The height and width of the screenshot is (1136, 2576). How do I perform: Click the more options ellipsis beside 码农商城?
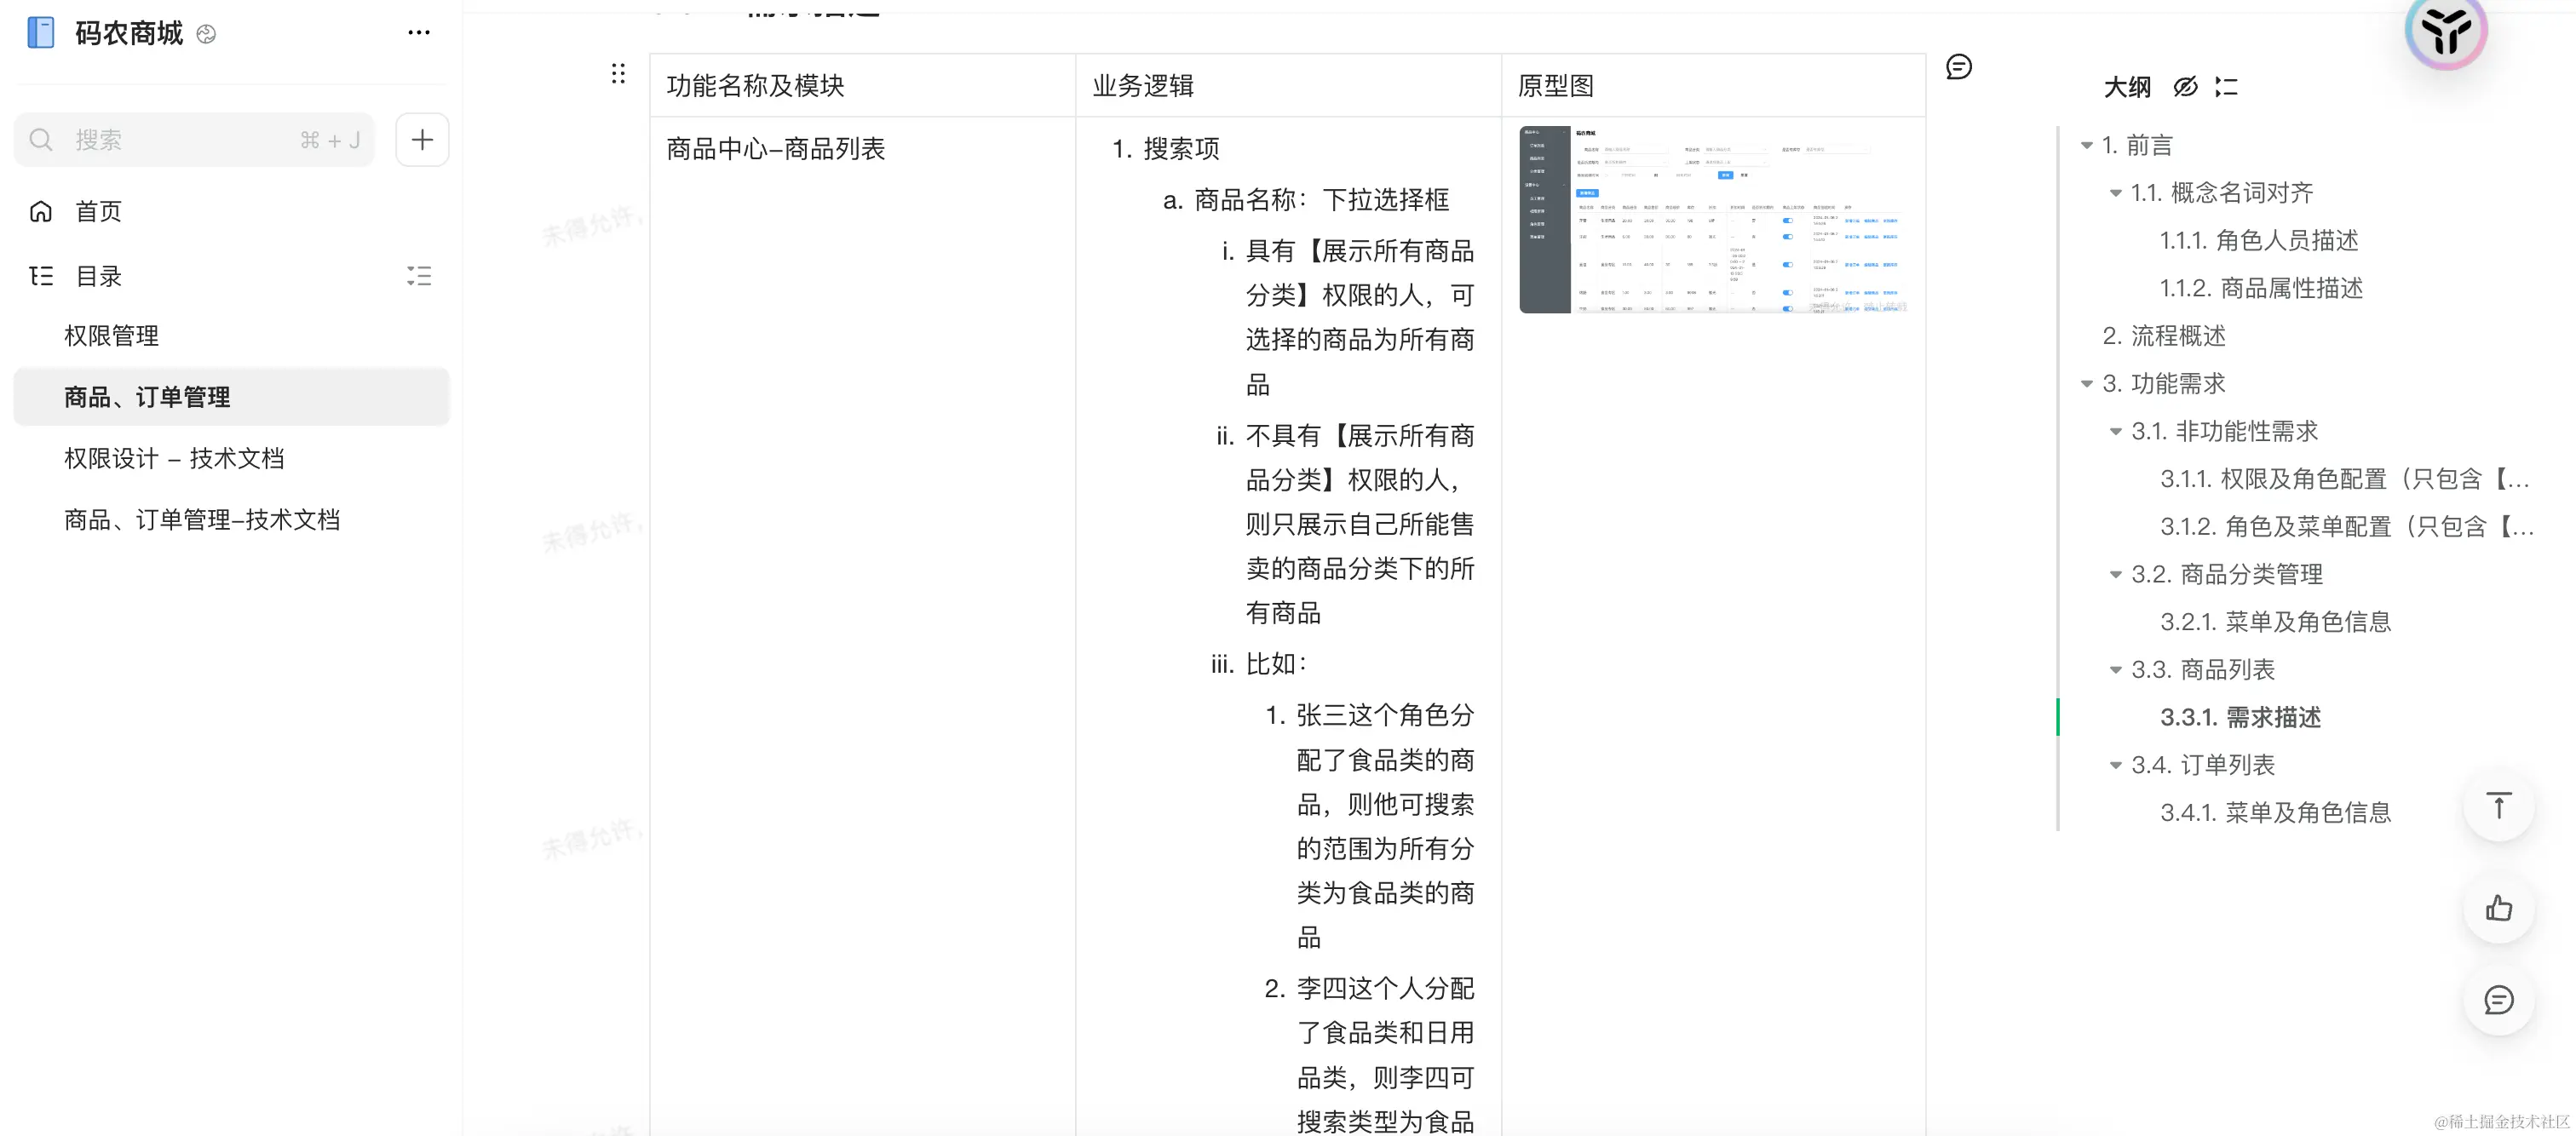click(418, 33)
